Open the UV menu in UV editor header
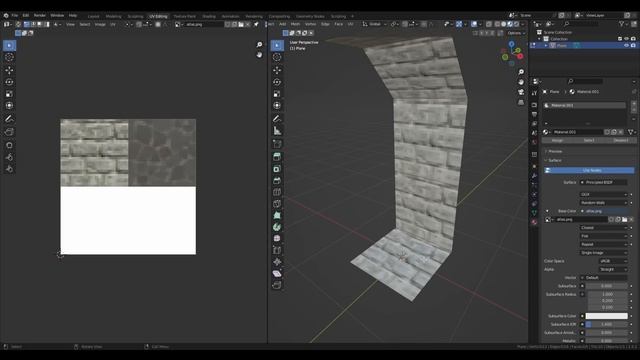Image resolution: width=640 pixels, height=360 pixels. coord(113,24)
